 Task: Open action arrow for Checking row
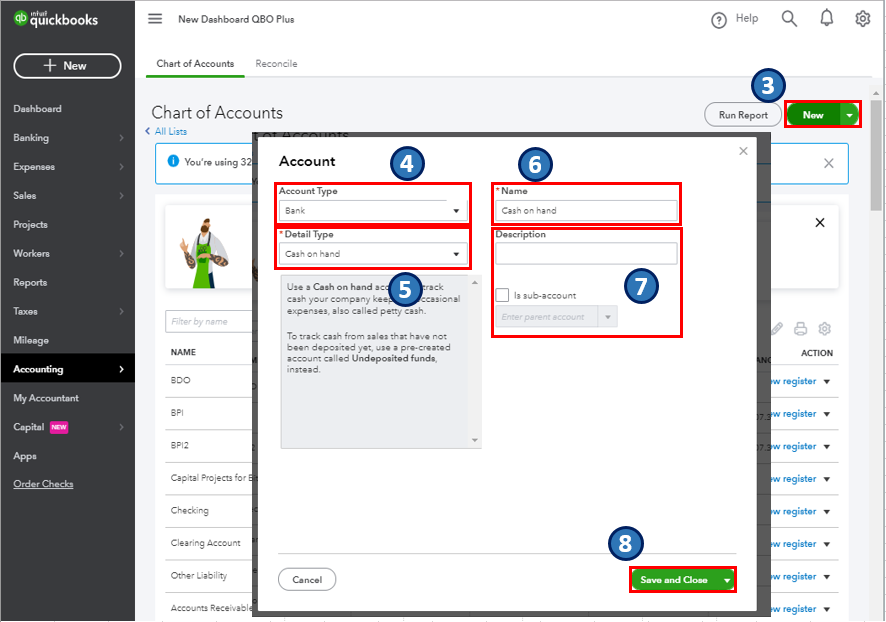click(827, 512)
